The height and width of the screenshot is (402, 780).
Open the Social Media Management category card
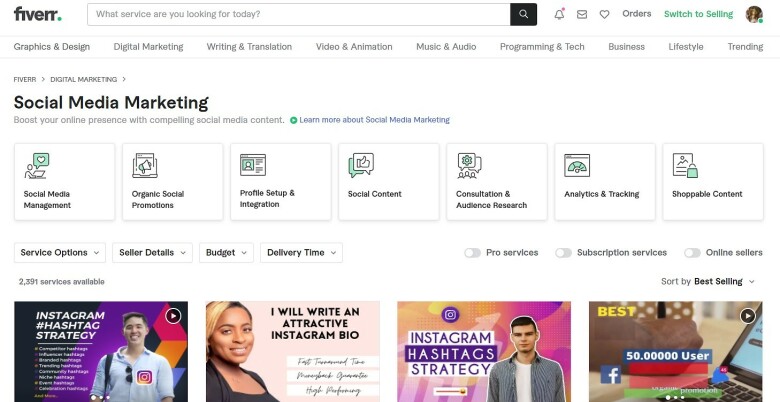pos(64,182)
